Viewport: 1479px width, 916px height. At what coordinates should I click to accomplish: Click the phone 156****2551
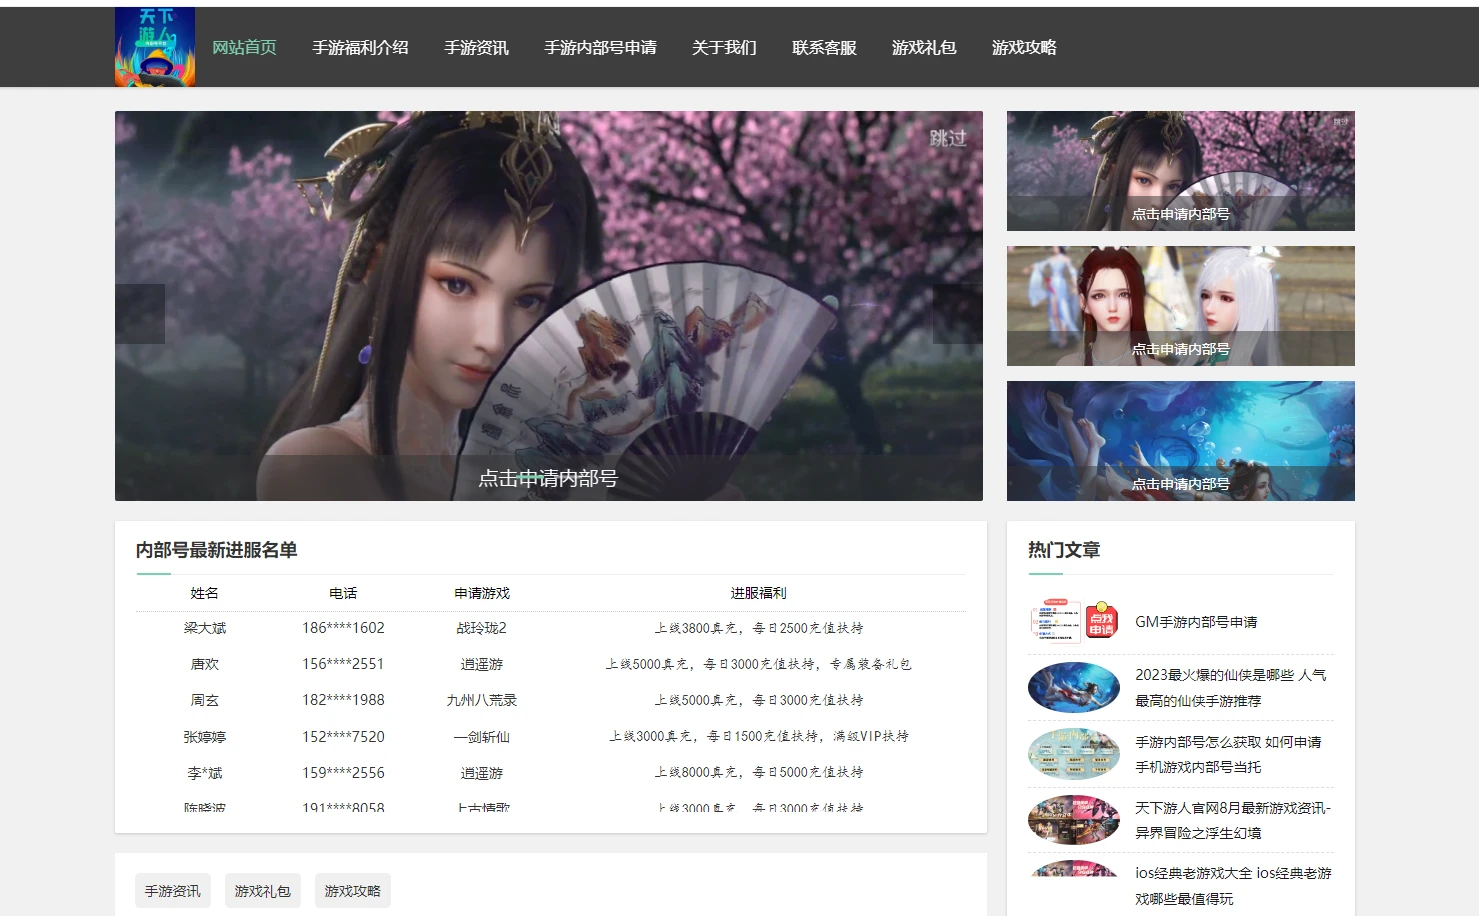pos(343,664)
